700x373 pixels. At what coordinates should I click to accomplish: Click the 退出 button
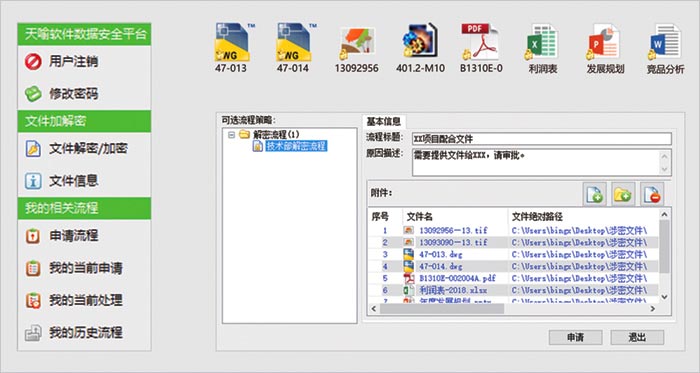pyautogui.click(x=637, y=337)
